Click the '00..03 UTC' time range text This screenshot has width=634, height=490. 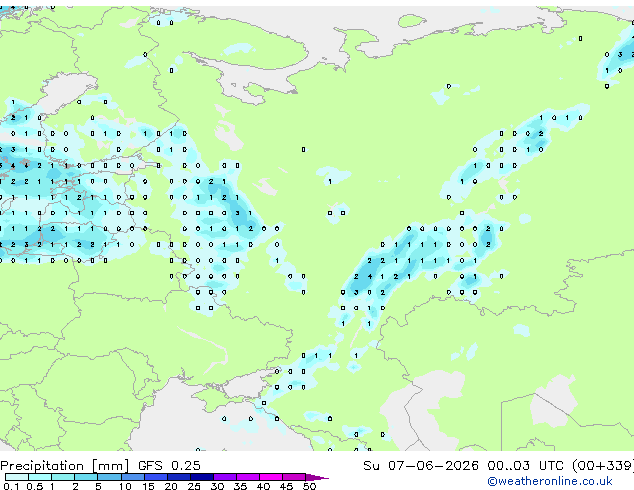pos(525,466)
